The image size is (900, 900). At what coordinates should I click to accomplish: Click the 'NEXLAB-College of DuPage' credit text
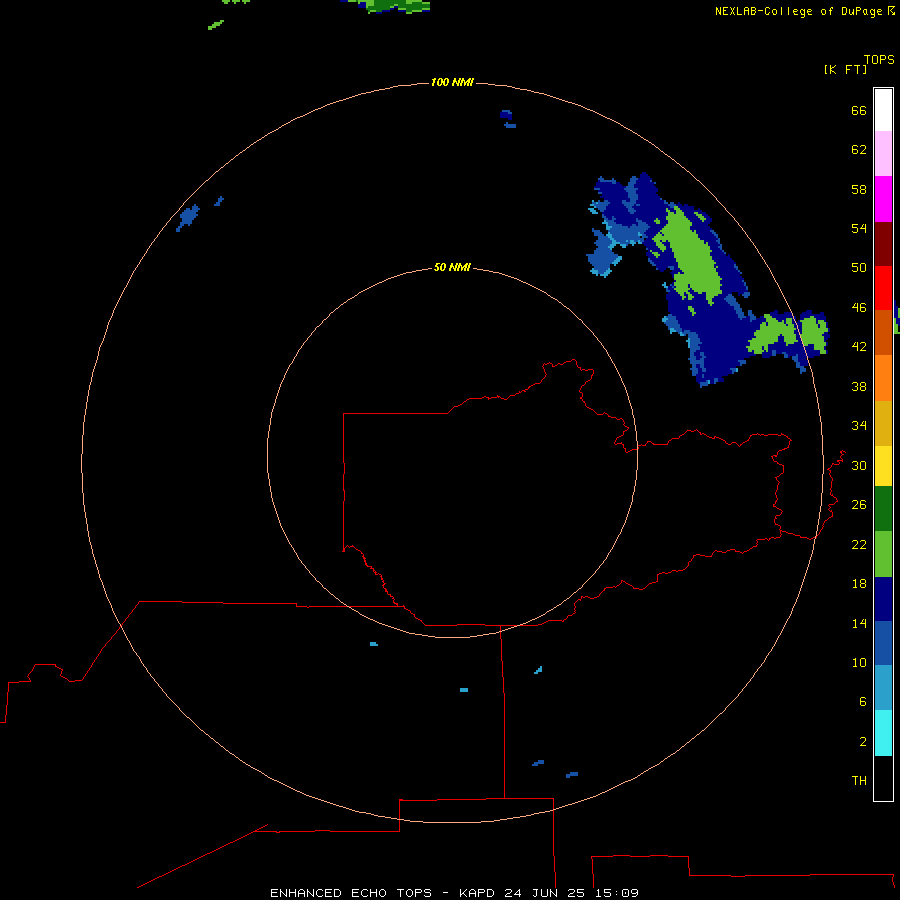[798, 11]
